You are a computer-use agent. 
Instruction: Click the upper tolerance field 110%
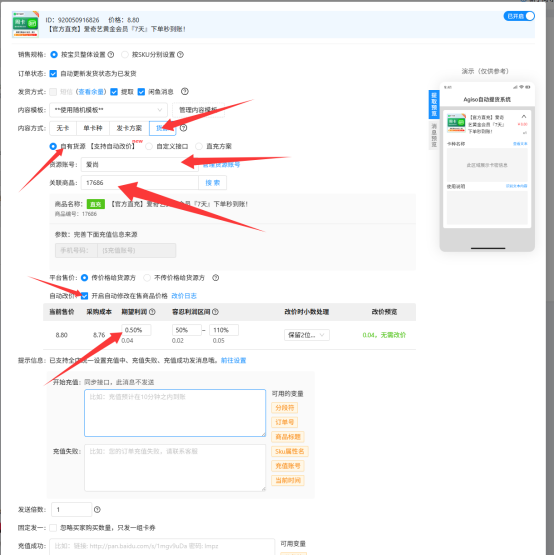click(224, 330)
